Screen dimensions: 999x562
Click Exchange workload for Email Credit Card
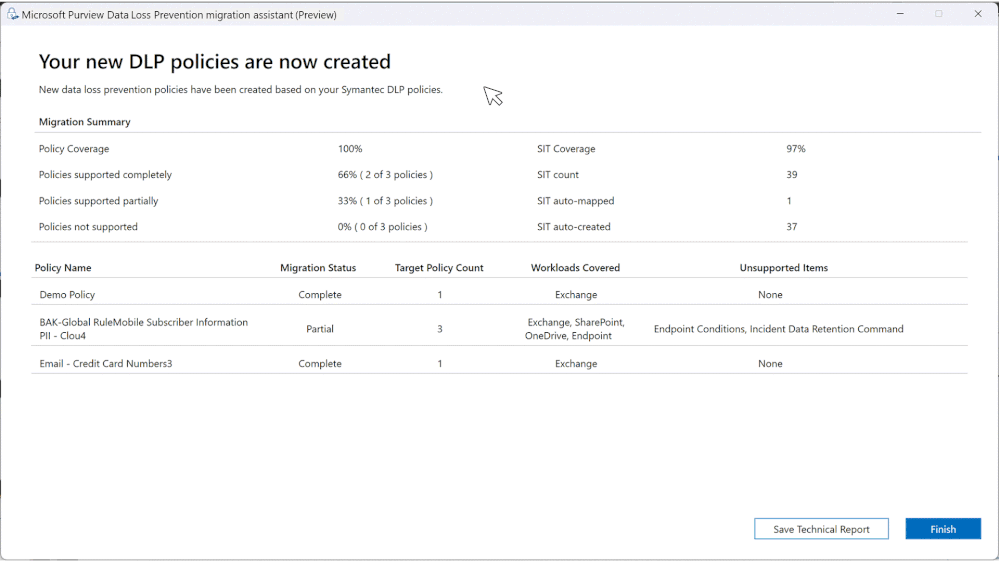(x=576, y=363)
